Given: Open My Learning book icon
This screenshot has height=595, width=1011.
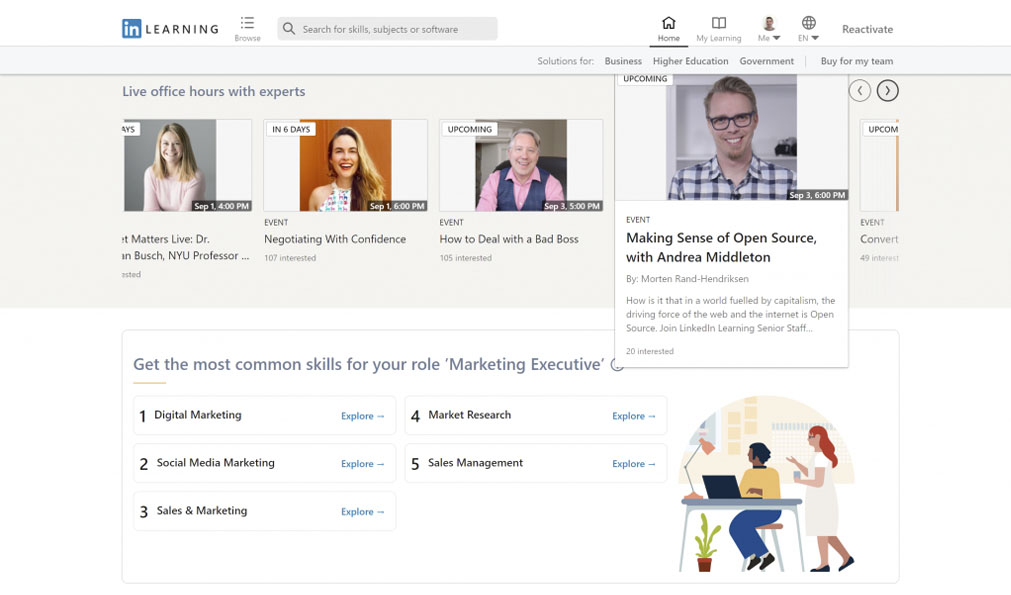Looking at the screenshot, I should pyautogui.click(x=719, y=23).
